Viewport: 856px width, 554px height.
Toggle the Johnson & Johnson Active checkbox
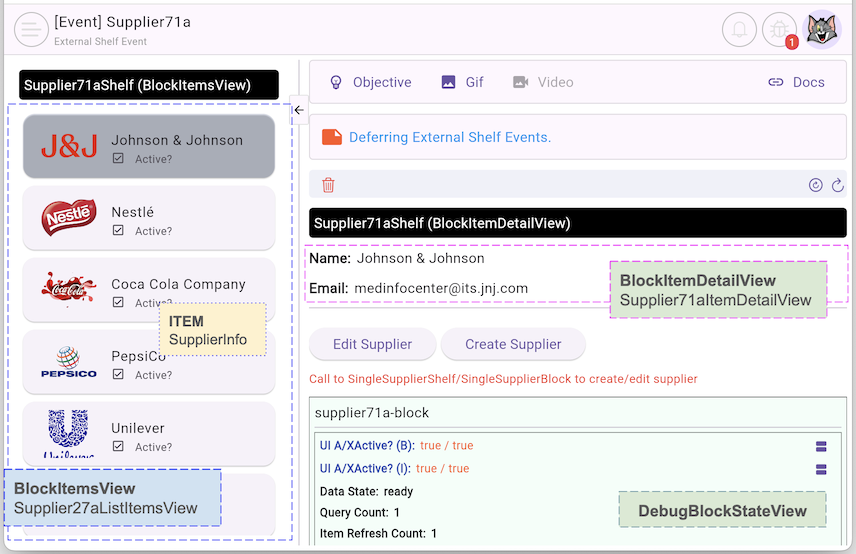click(x=119, y=159)
